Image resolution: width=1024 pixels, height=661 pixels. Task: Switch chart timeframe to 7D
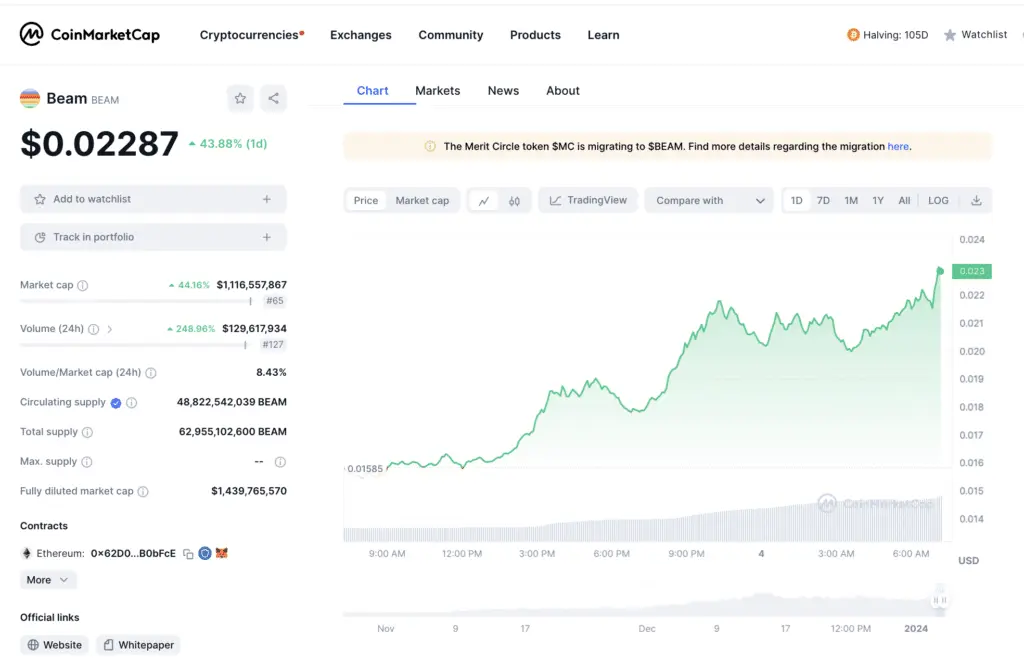[x=824, y=200]
